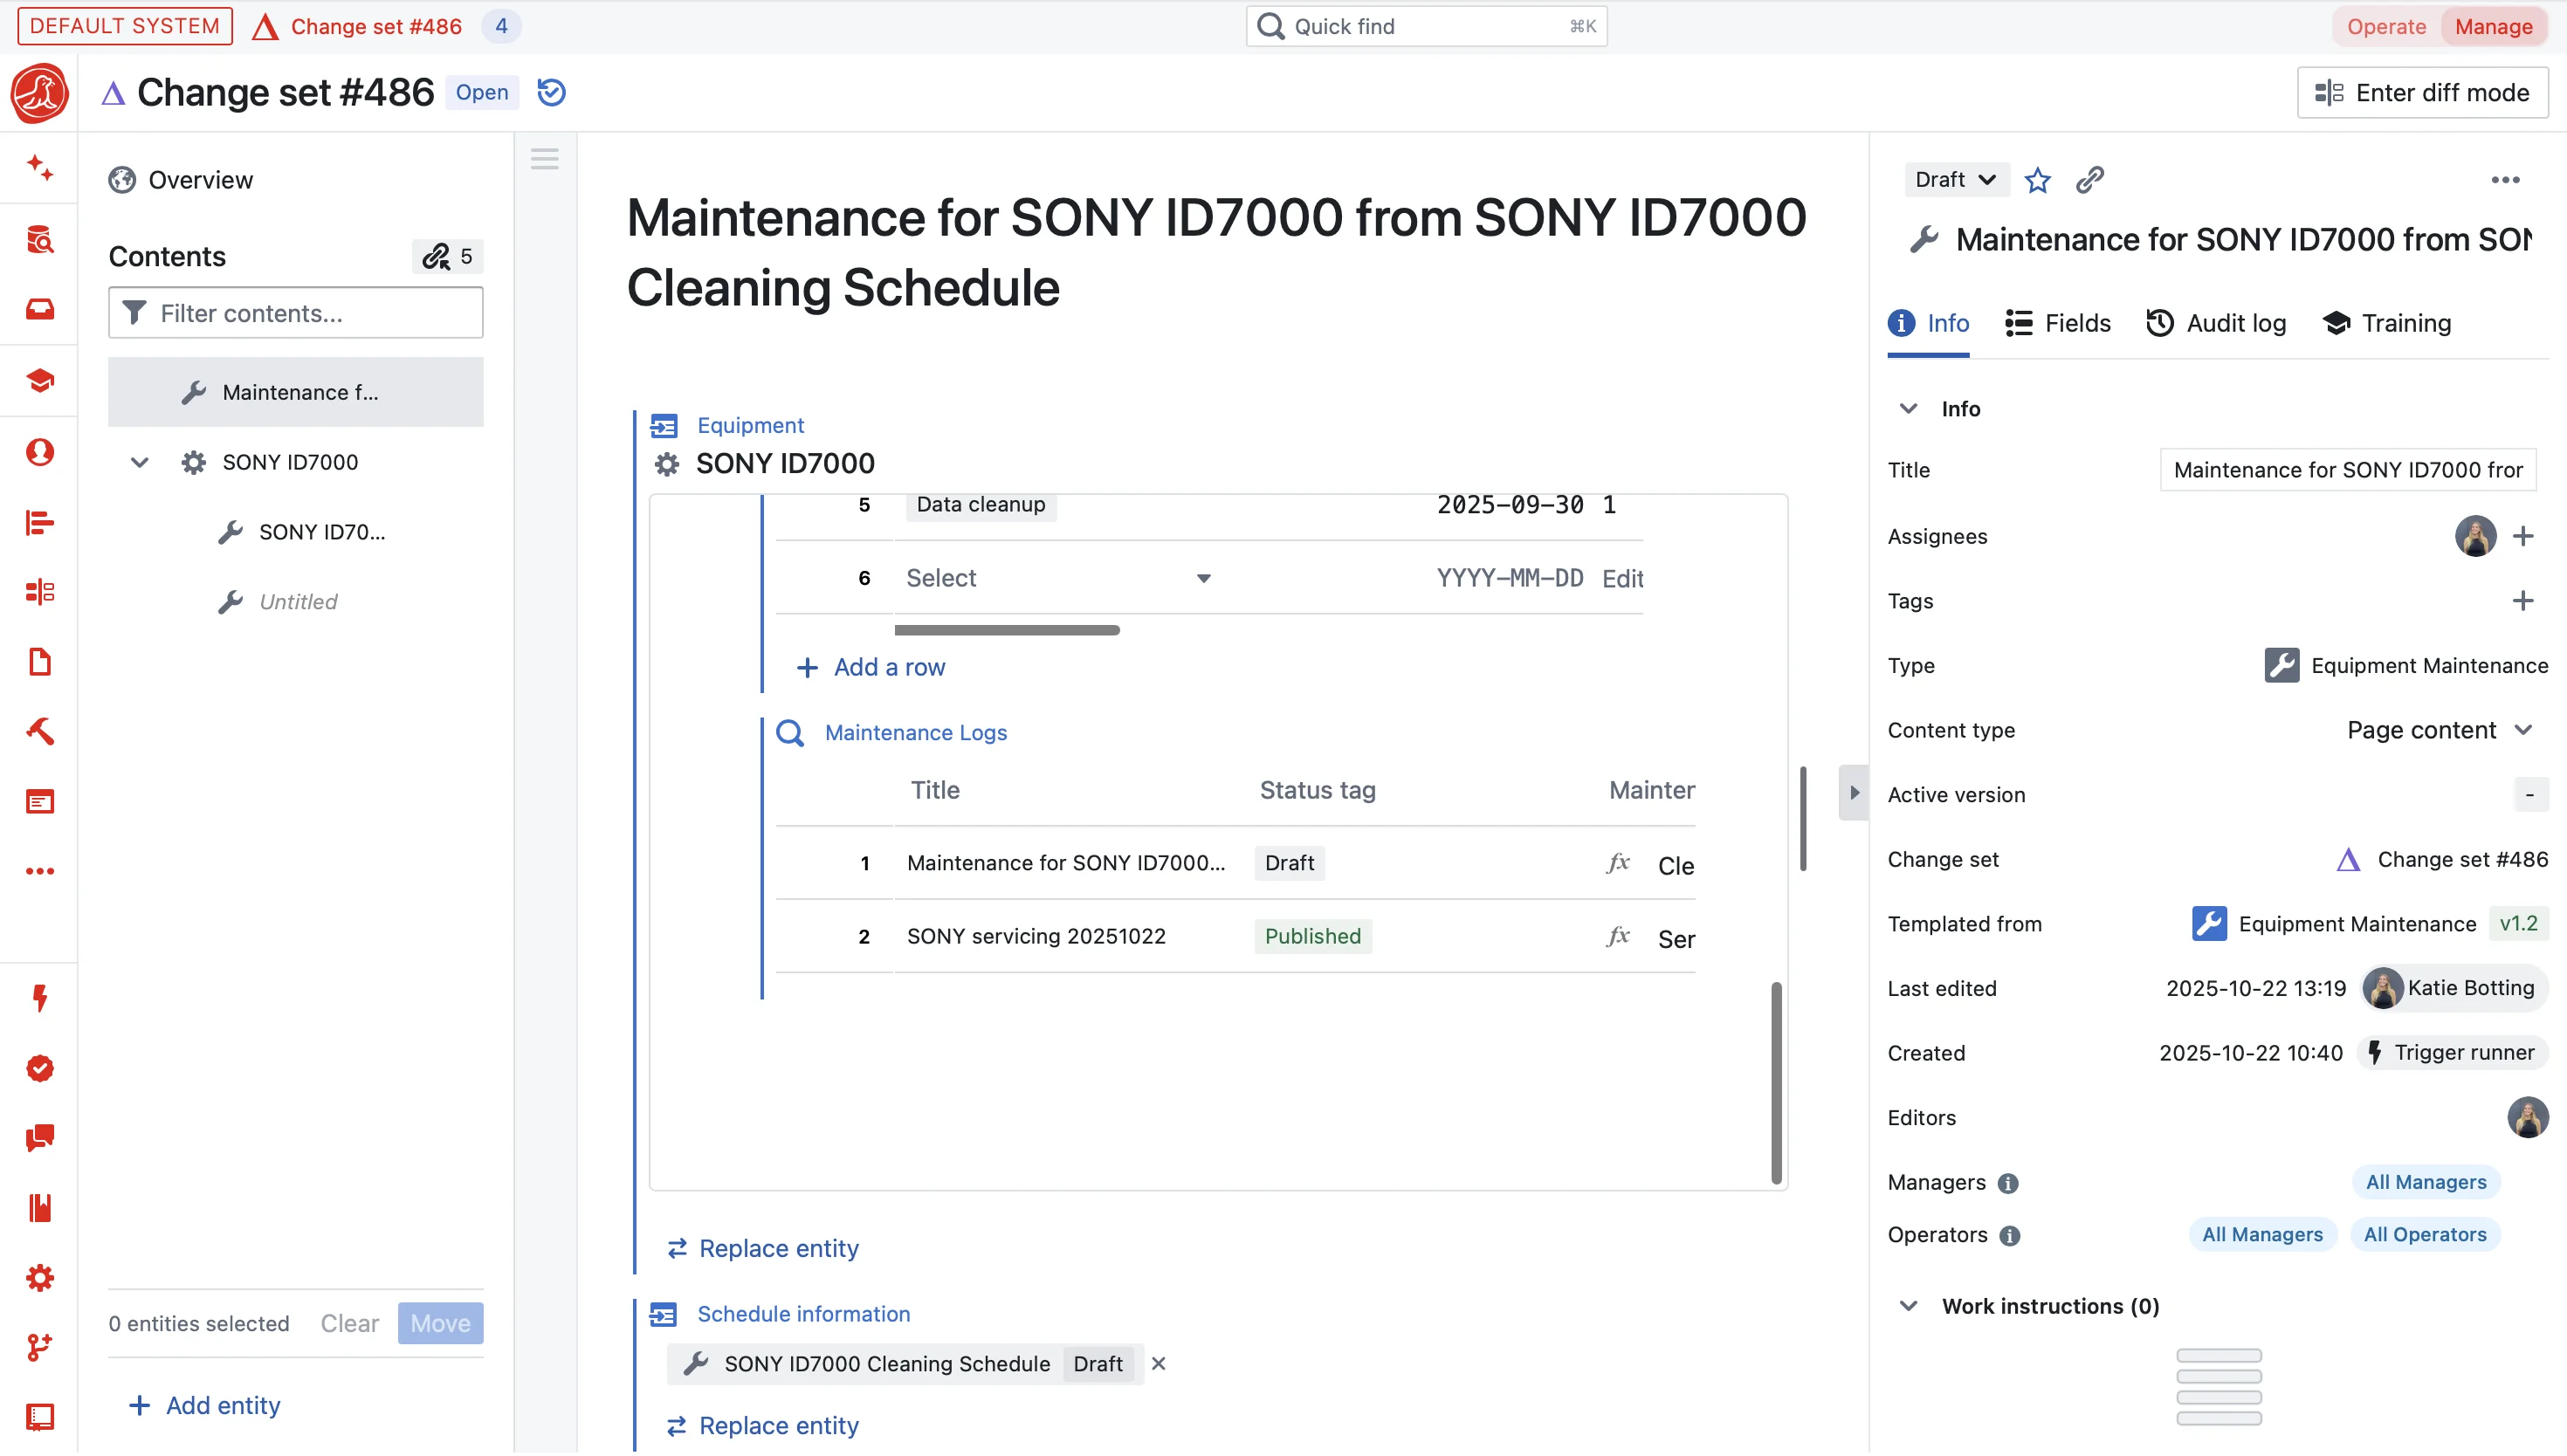2567x1456 pixels.
Task: Click the Enter diff mode button
Action: click(2422, 92)
